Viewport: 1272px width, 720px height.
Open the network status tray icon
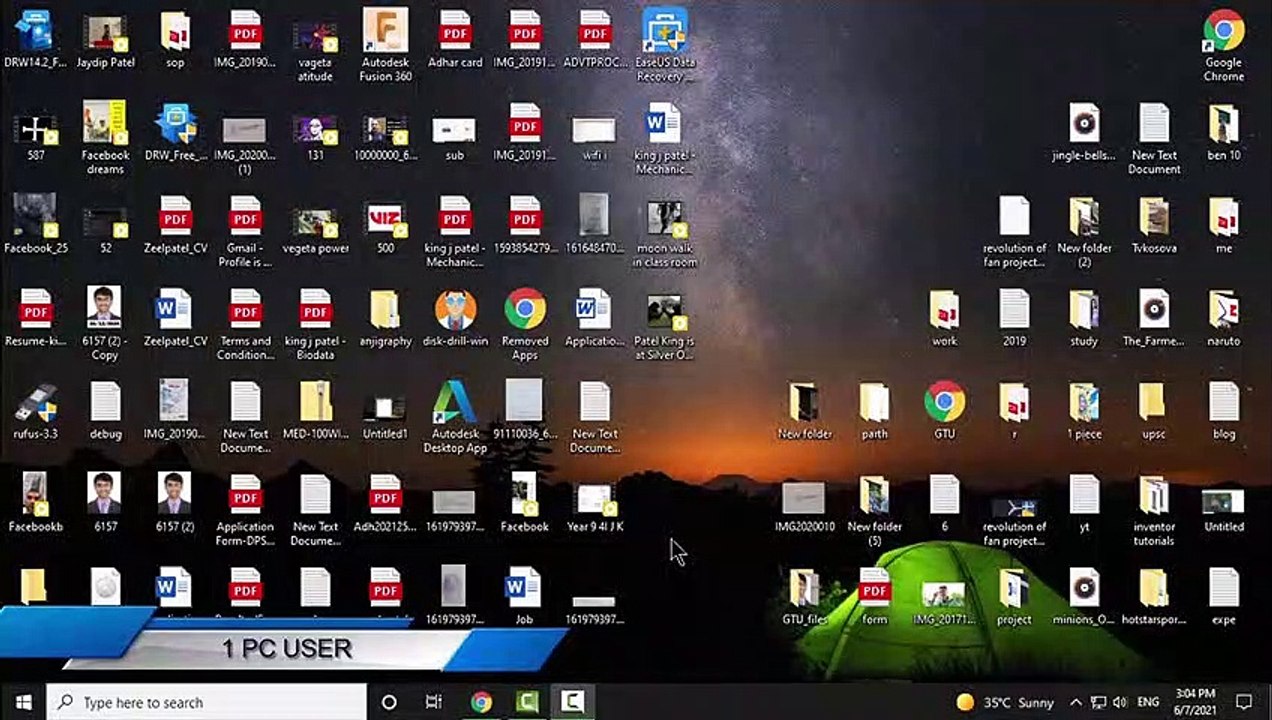pyautogui.click(x=1098, y=702)
